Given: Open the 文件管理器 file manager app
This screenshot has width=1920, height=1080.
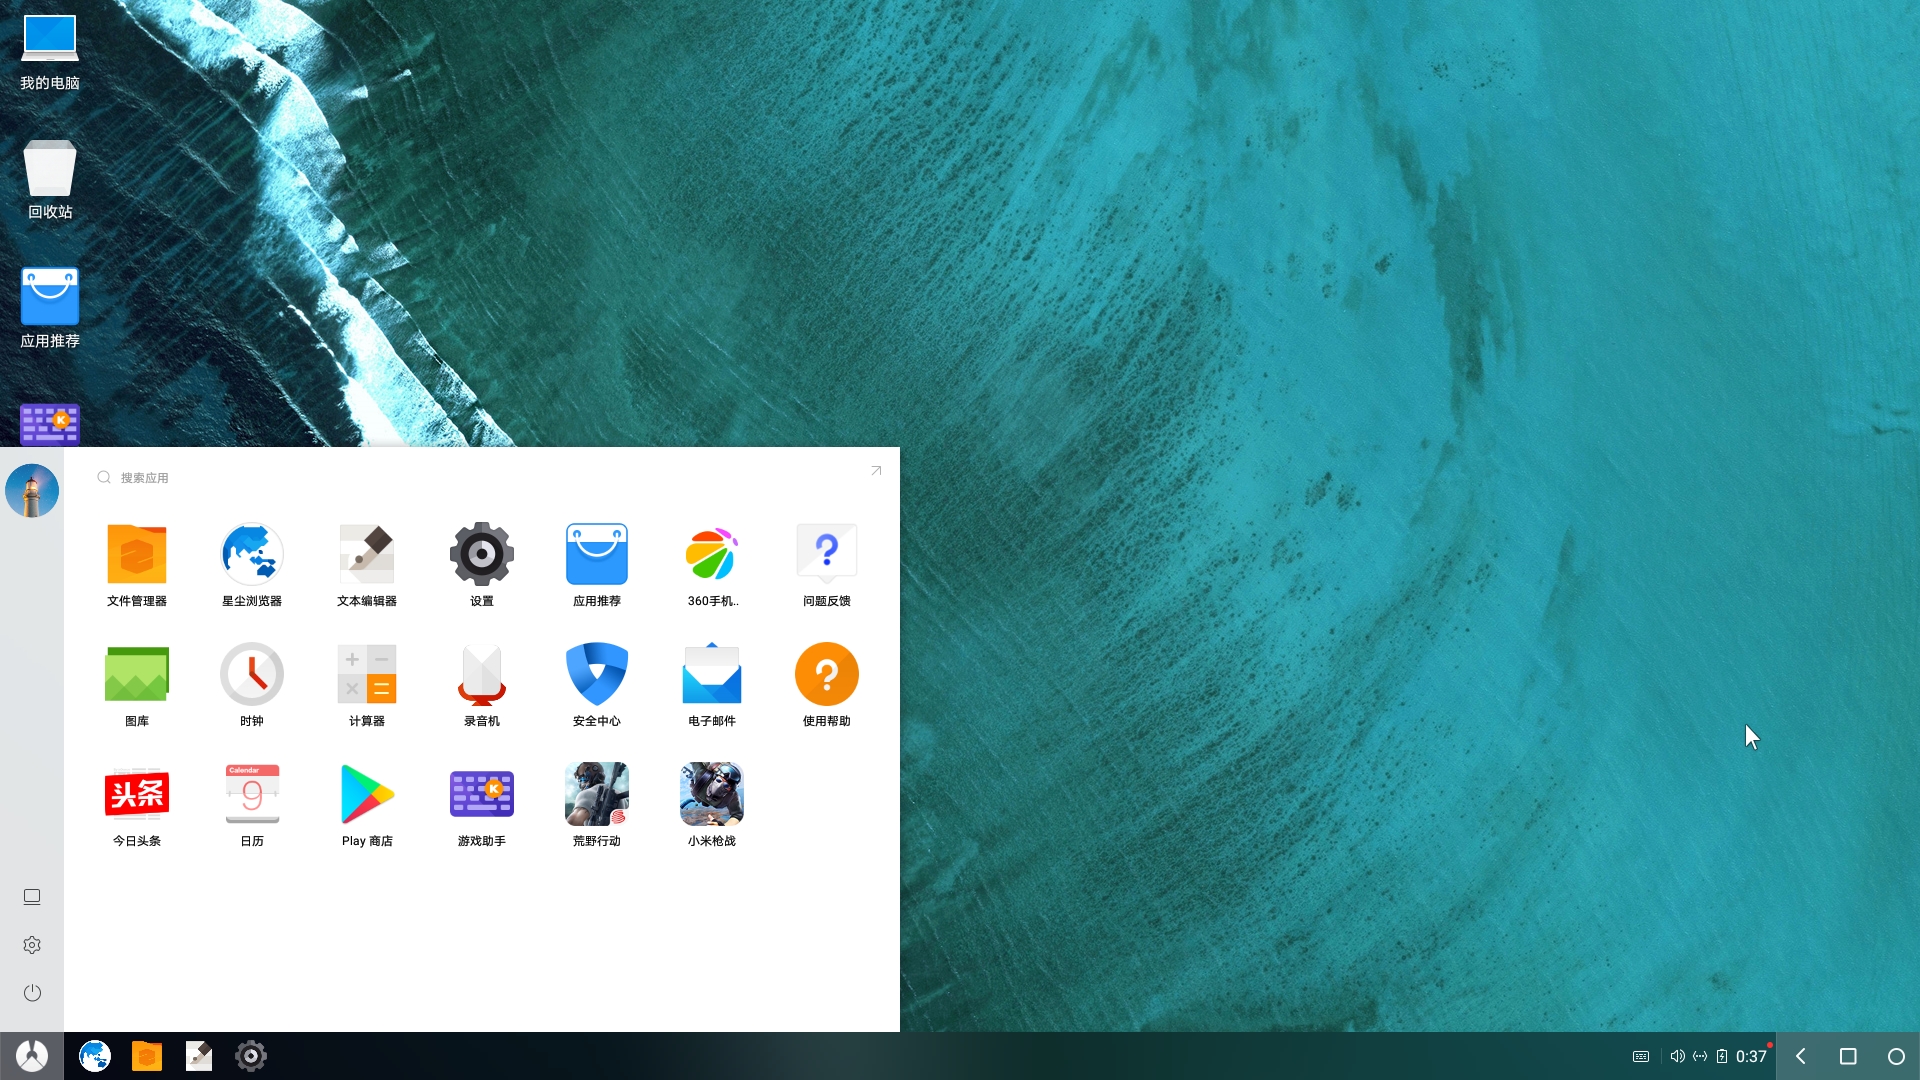Looking at the screenshot, I should [137, 564].
